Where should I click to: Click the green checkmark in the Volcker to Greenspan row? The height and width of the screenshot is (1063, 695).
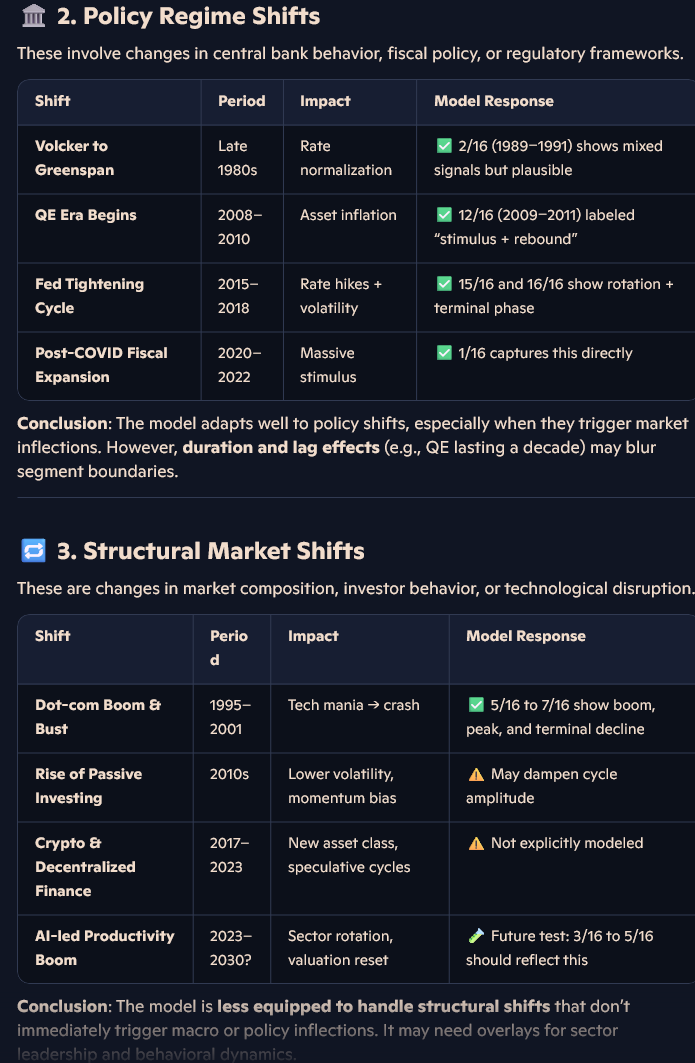[444, 146]
